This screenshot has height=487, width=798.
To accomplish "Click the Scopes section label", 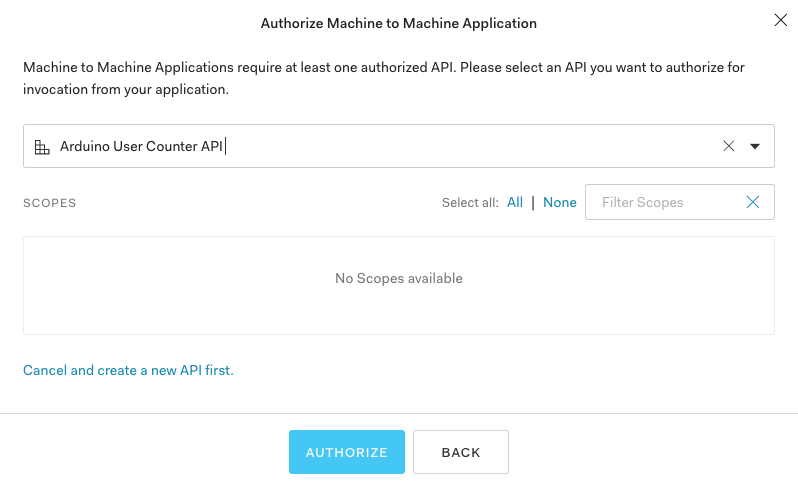I will pos(50,203).
